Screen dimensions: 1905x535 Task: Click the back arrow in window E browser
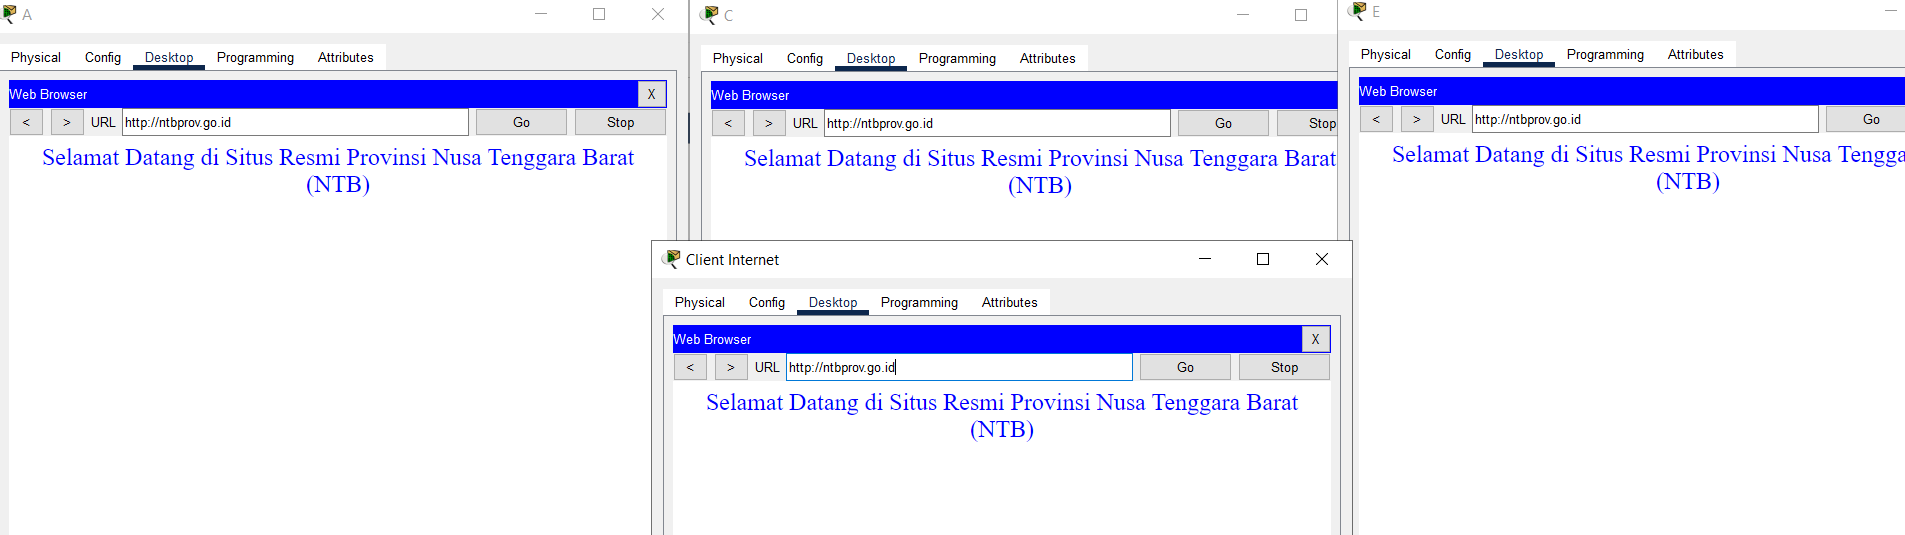coord(1376,119)
